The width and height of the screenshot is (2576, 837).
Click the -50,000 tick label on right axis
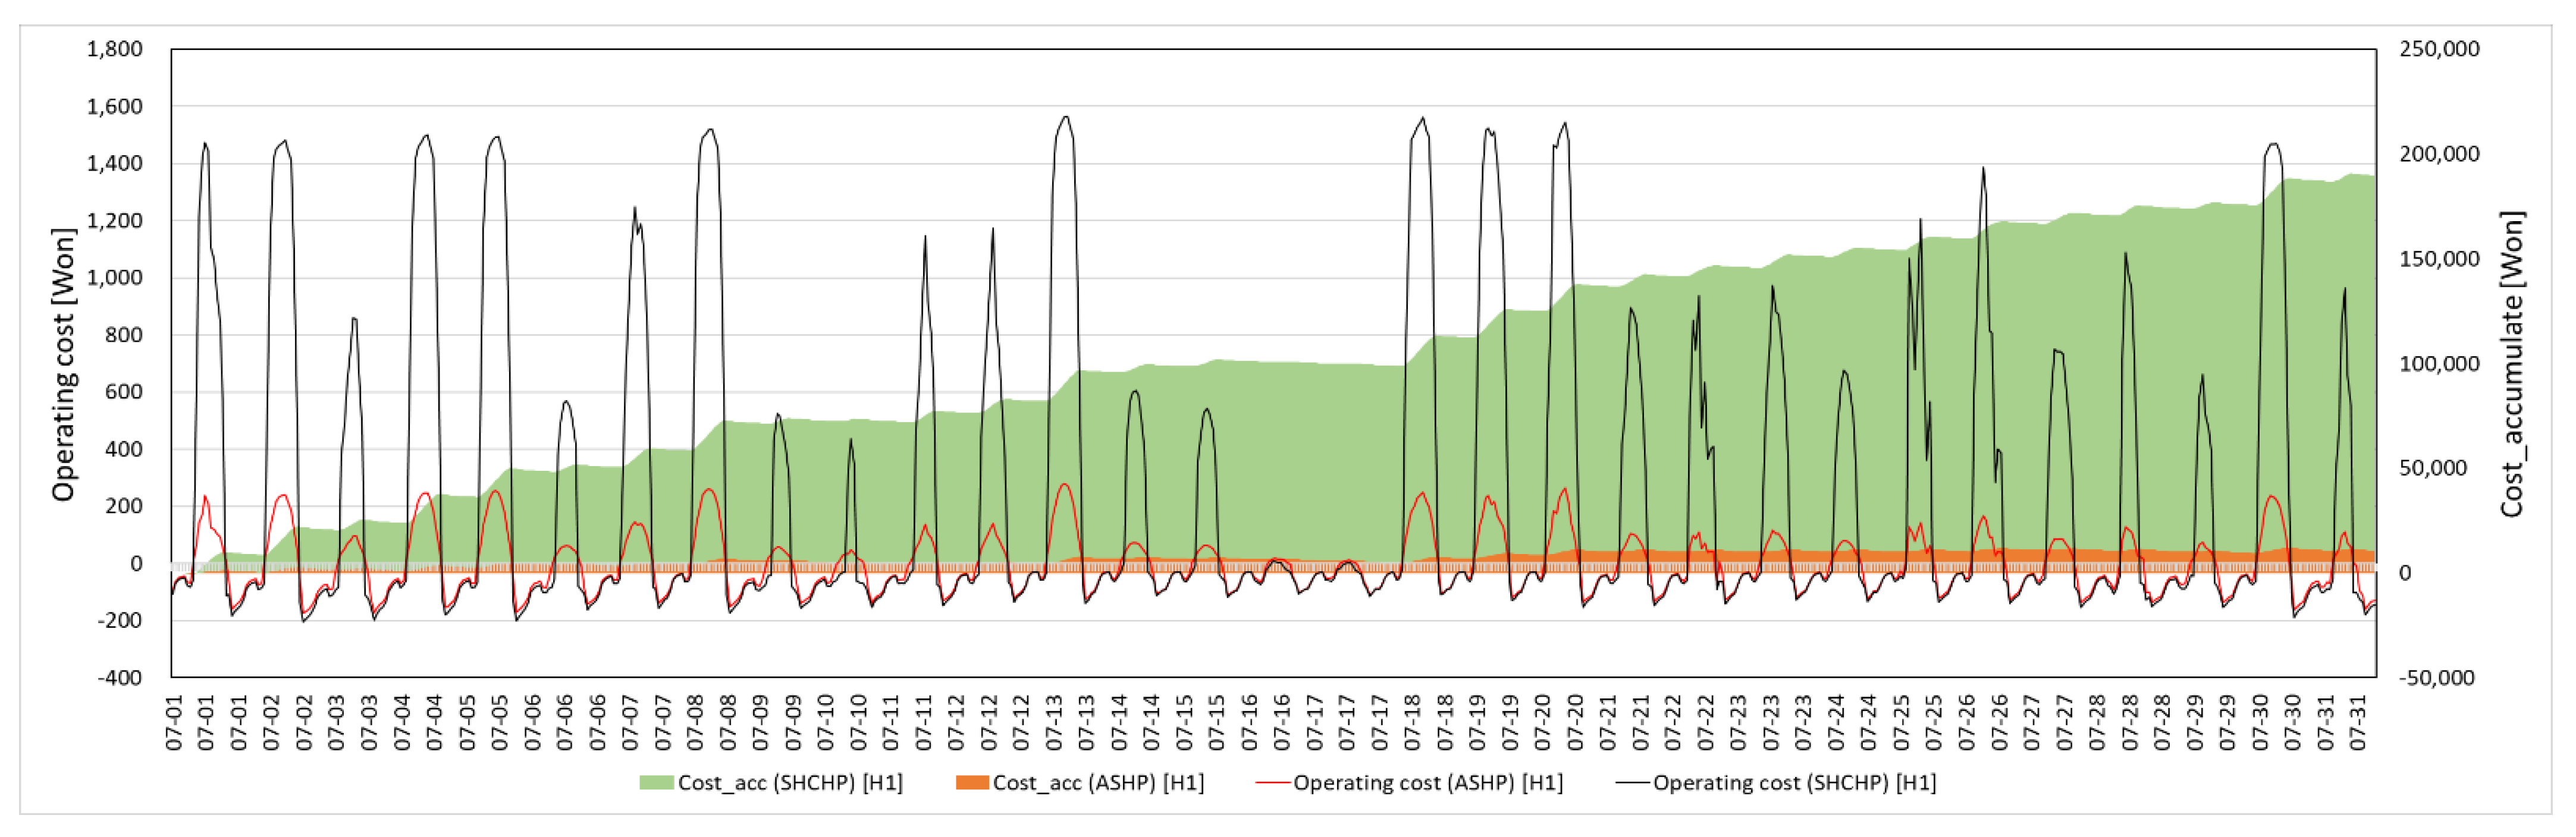2438,678
